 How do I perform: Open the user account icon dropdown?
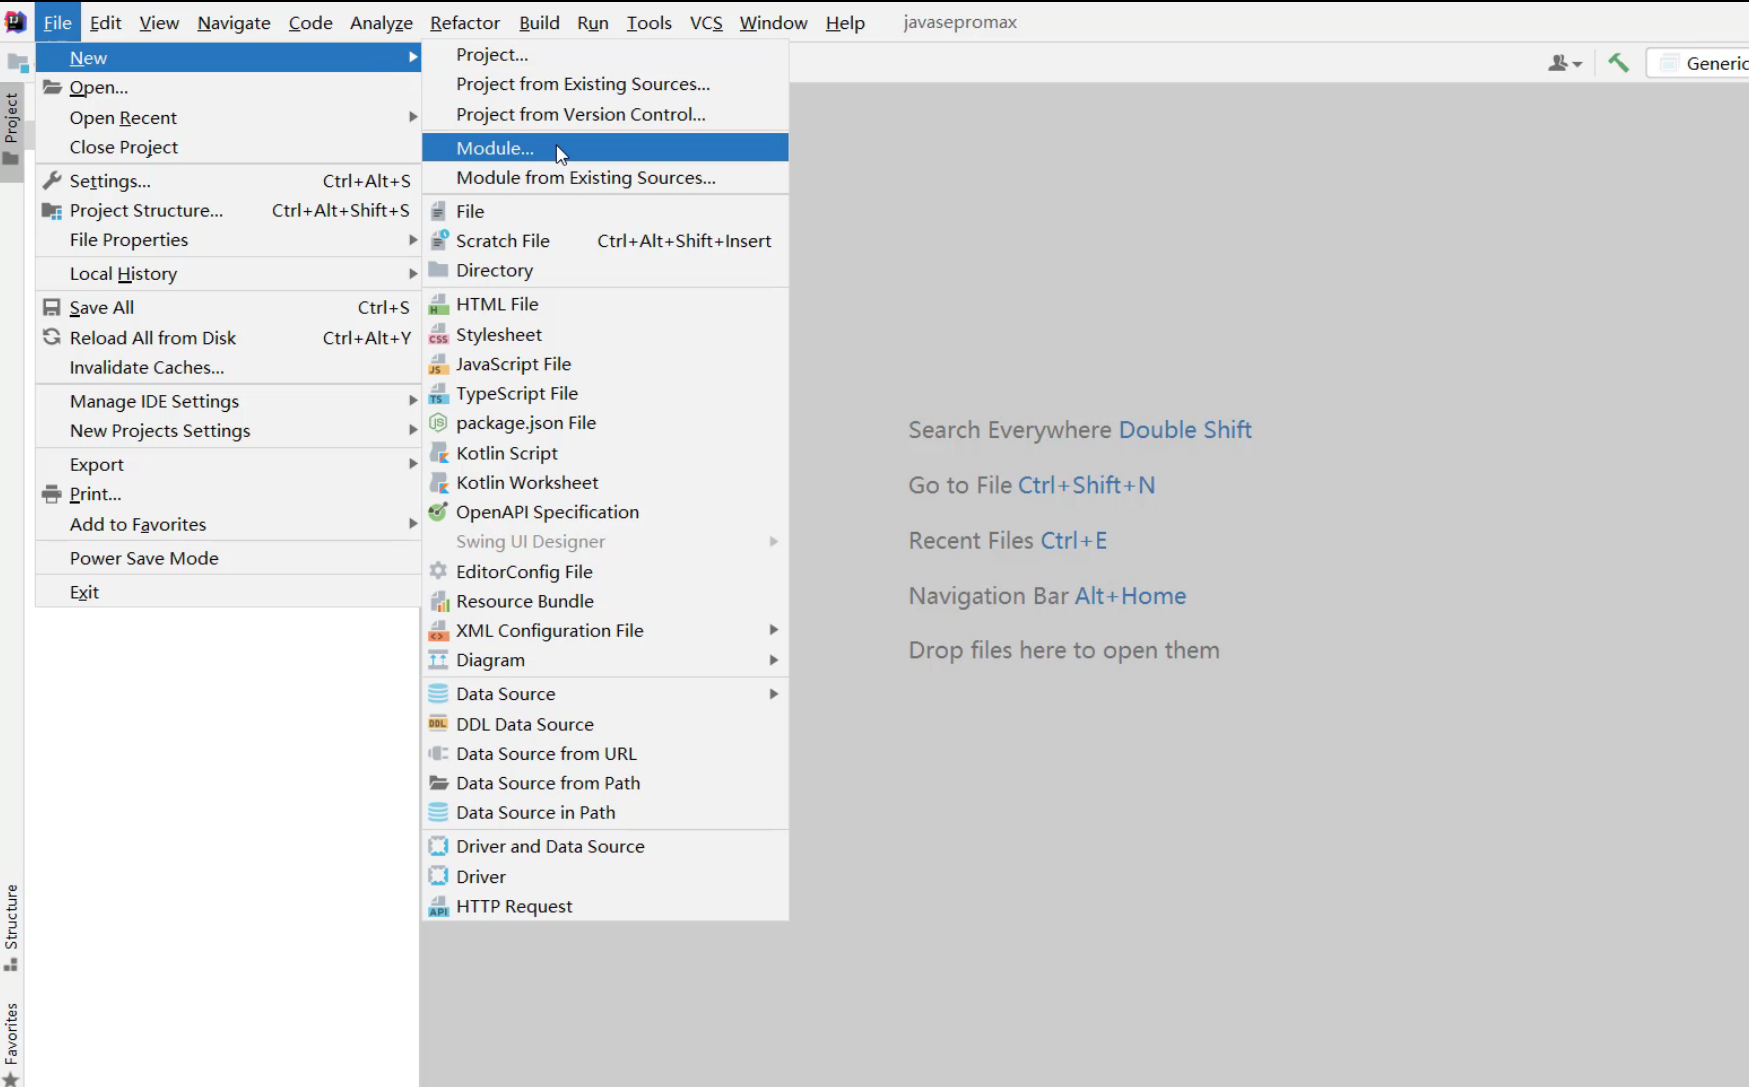pyautogui.click(x=1565, y=63)
